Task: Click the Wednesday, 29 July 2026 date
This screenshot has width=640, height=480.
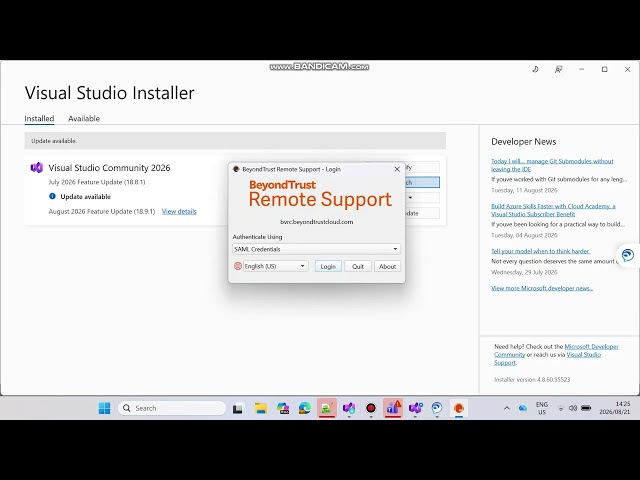Action: click(524, 272)
